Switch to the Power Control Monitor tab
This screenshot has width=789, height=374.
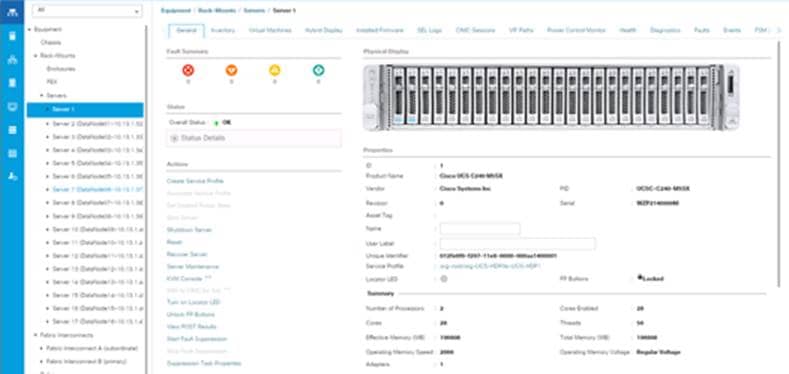pyautogui.click(x=576, y=31)
